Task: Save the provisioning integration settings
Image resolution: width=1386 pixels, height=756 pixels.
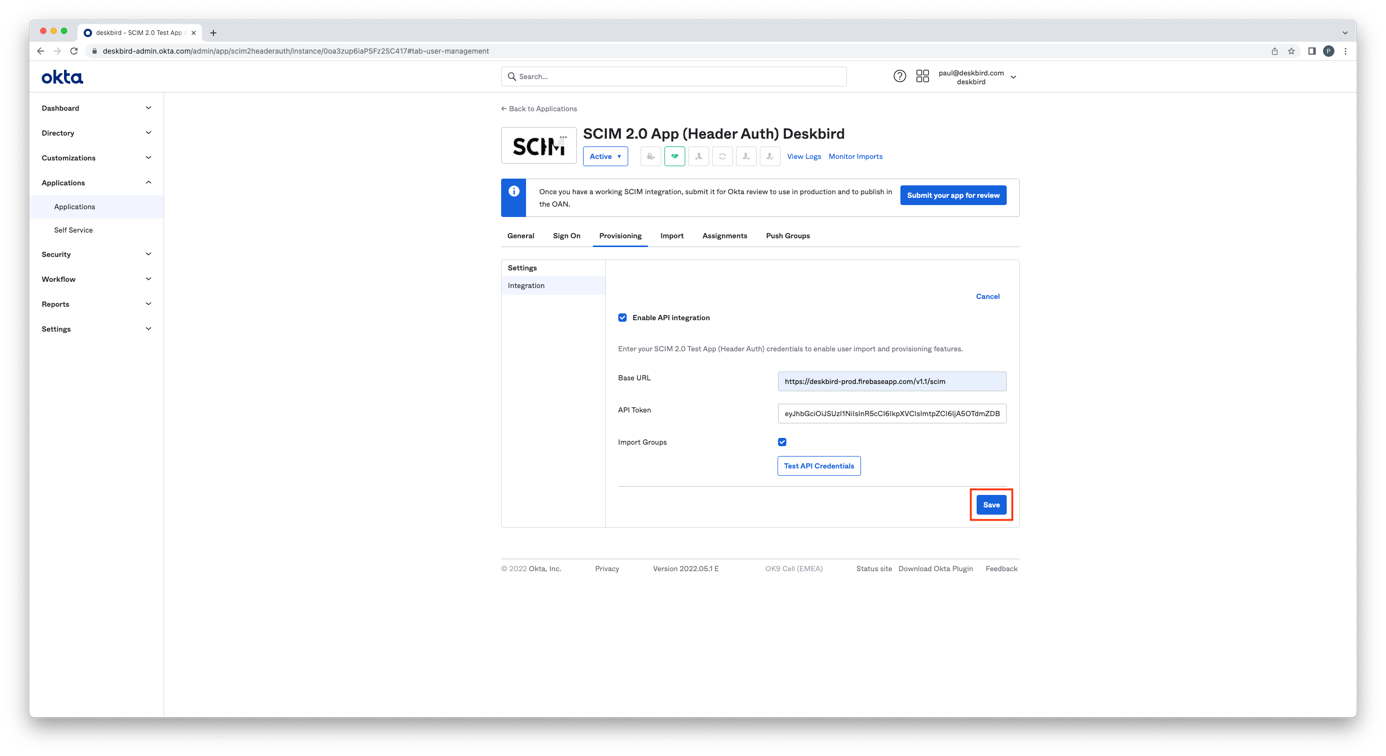Action: click(990, 505)
